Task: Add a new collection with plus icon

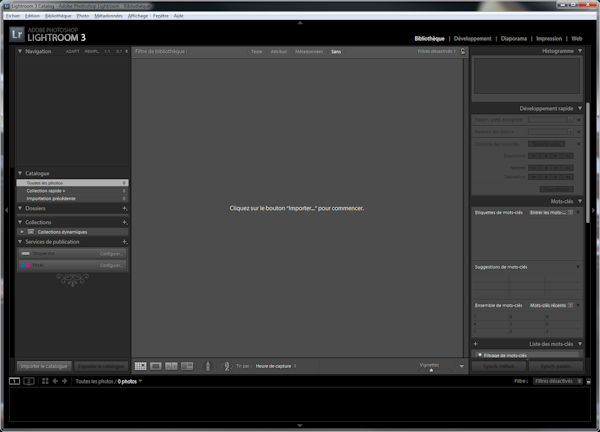Action: (x=124, y=222)
